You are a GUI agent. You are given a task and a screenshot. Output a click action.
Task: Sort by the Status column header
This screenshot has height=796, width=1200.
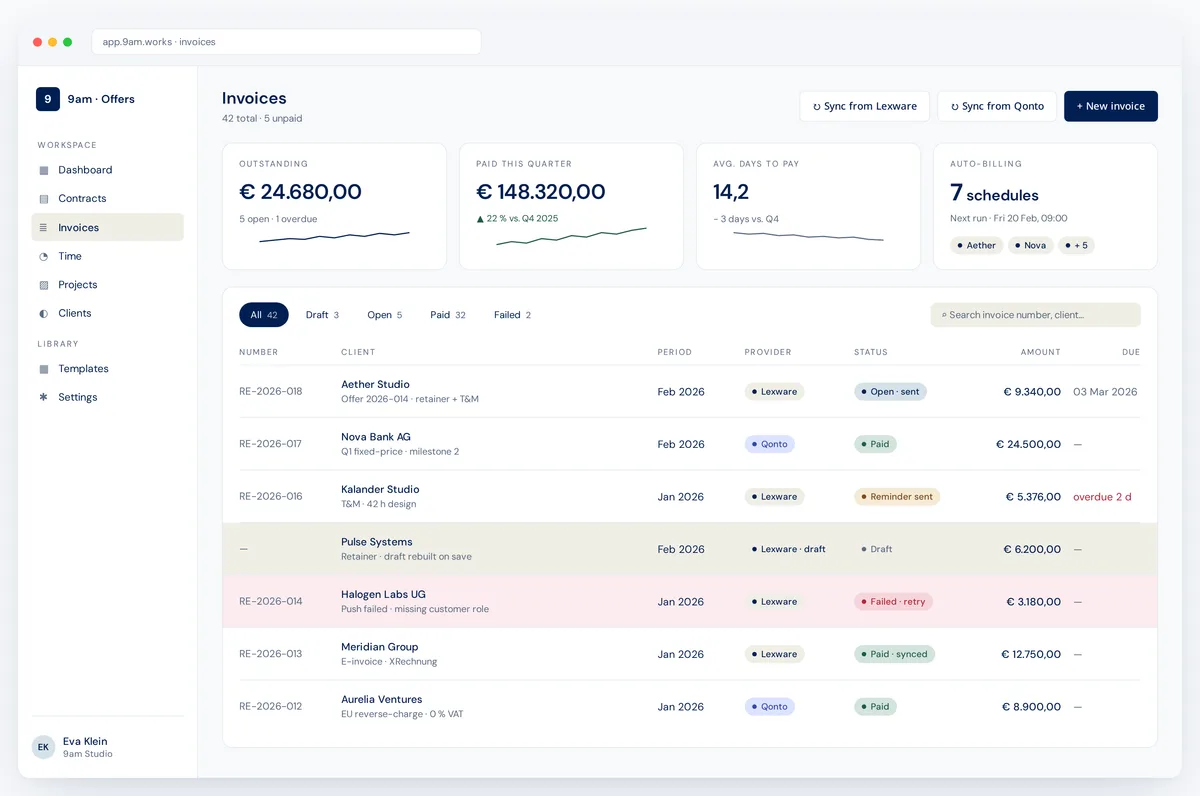[x=871, y=352]
